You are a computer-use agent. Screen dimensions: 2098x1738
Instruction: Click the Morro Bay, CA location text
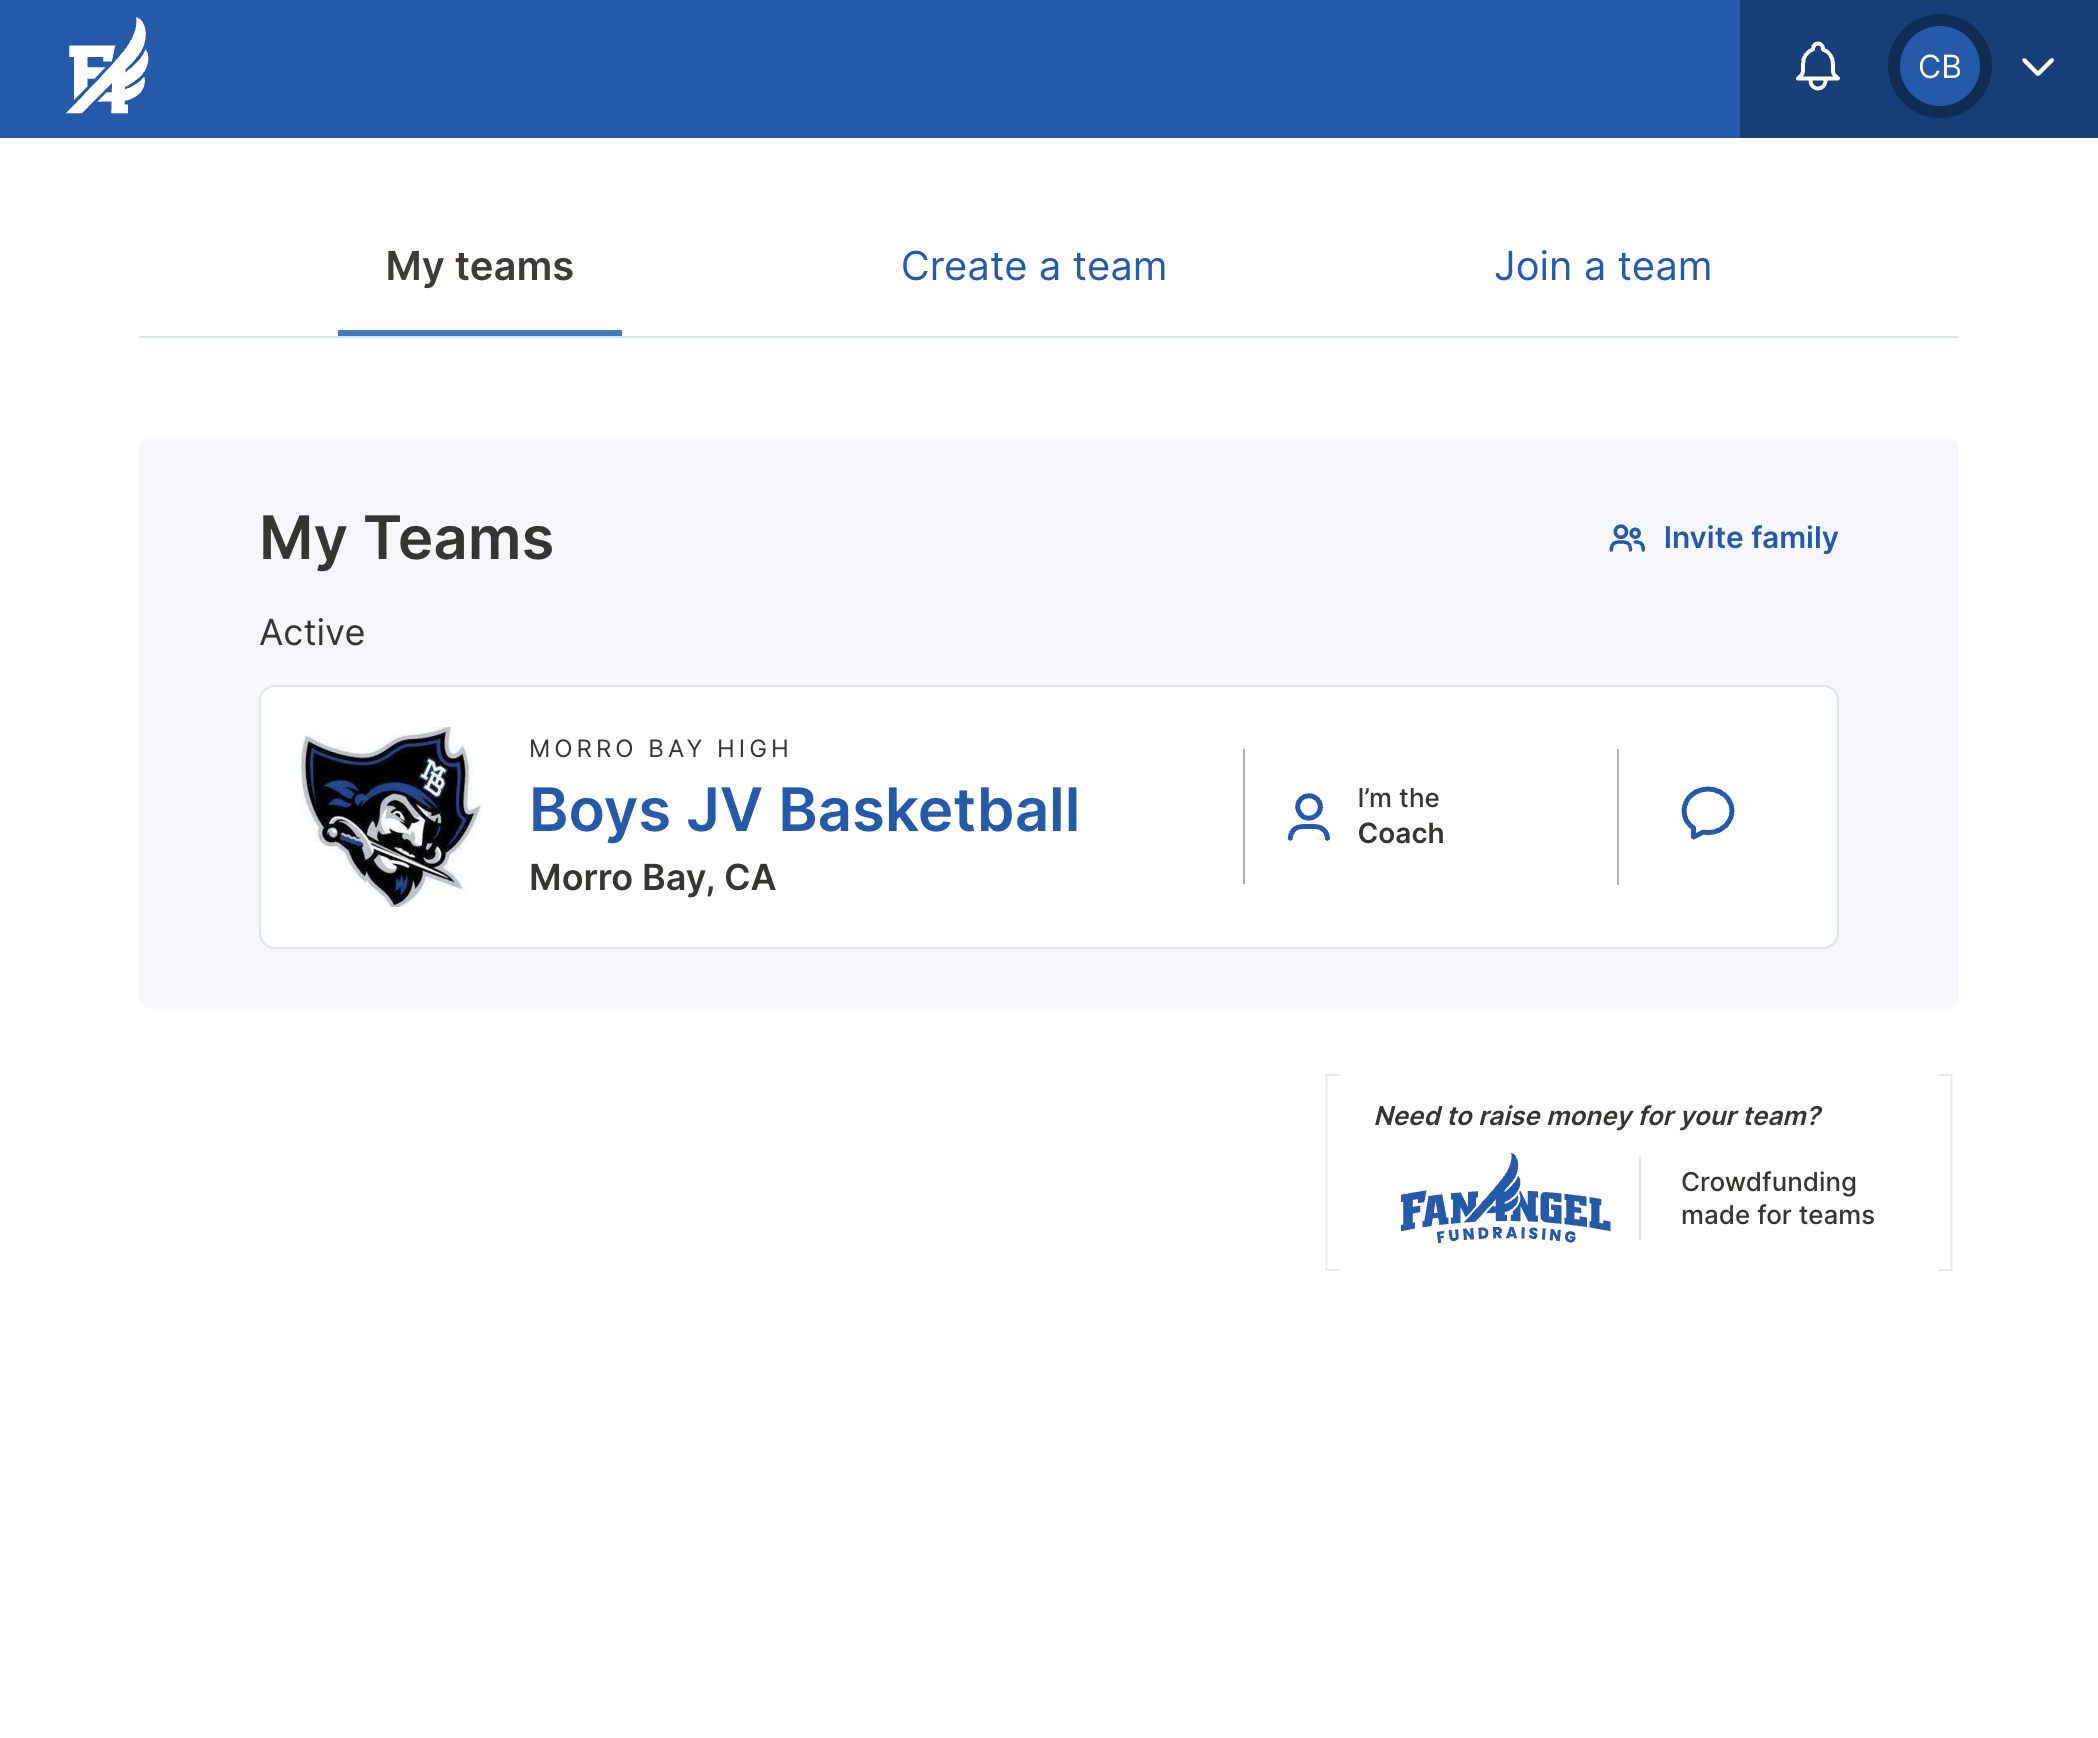coord(652,878)
